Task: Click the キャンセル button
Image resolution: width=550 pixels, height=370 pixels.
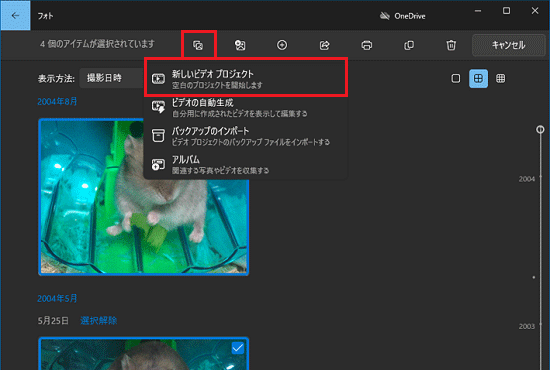Action: [x=508, y=45]
